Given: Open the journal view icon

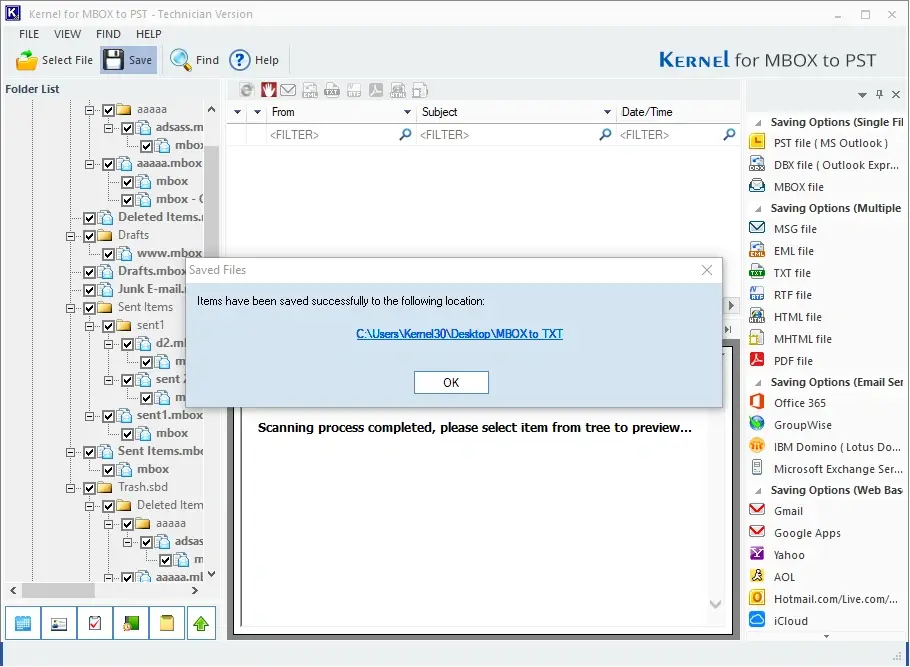Looking at the screenshot, I should (x=131, y=623).
